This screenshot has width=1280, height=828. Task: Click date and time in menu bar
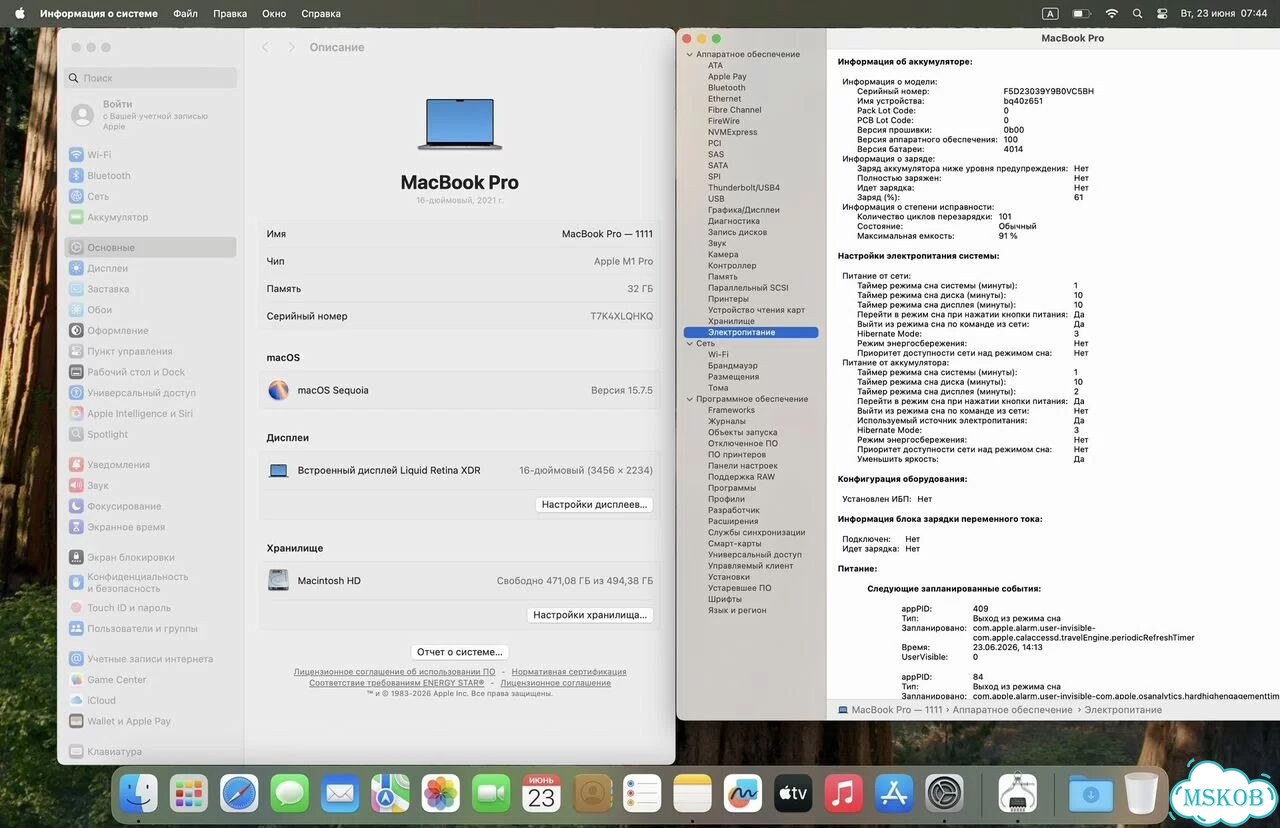[x=1224, y=14]
